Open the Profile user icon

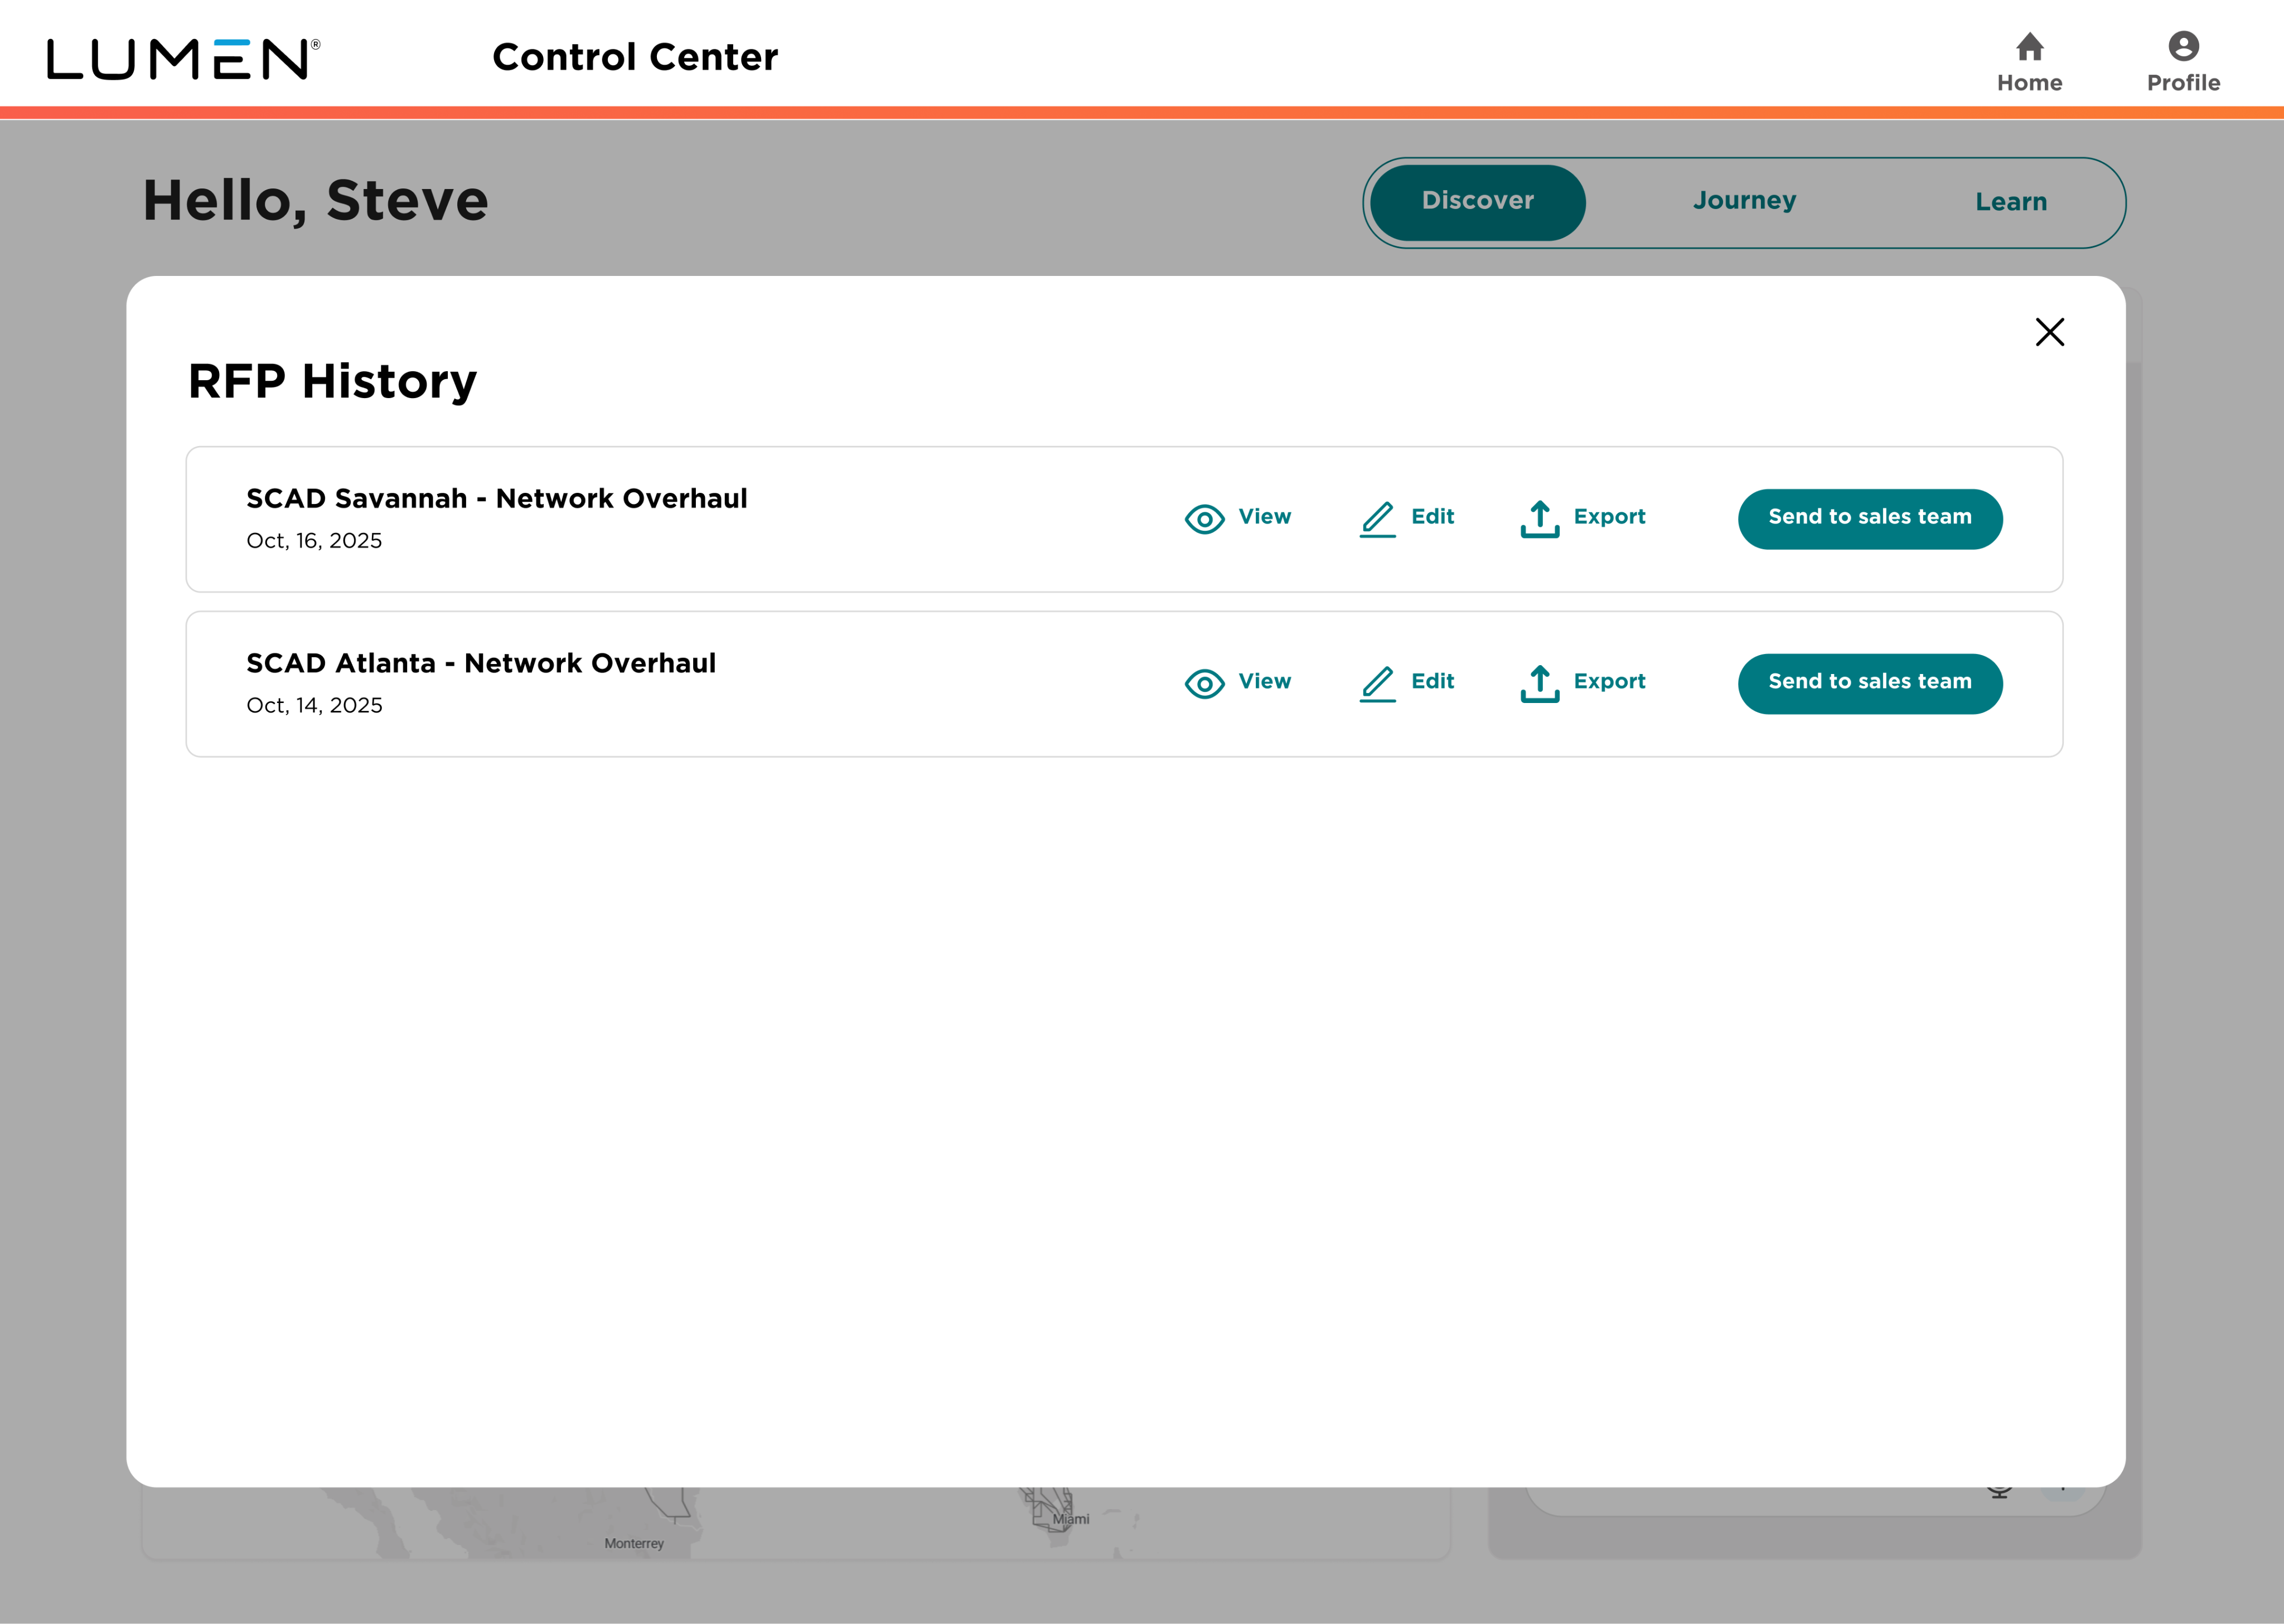pyautogui.click(x=2183, y=46)
